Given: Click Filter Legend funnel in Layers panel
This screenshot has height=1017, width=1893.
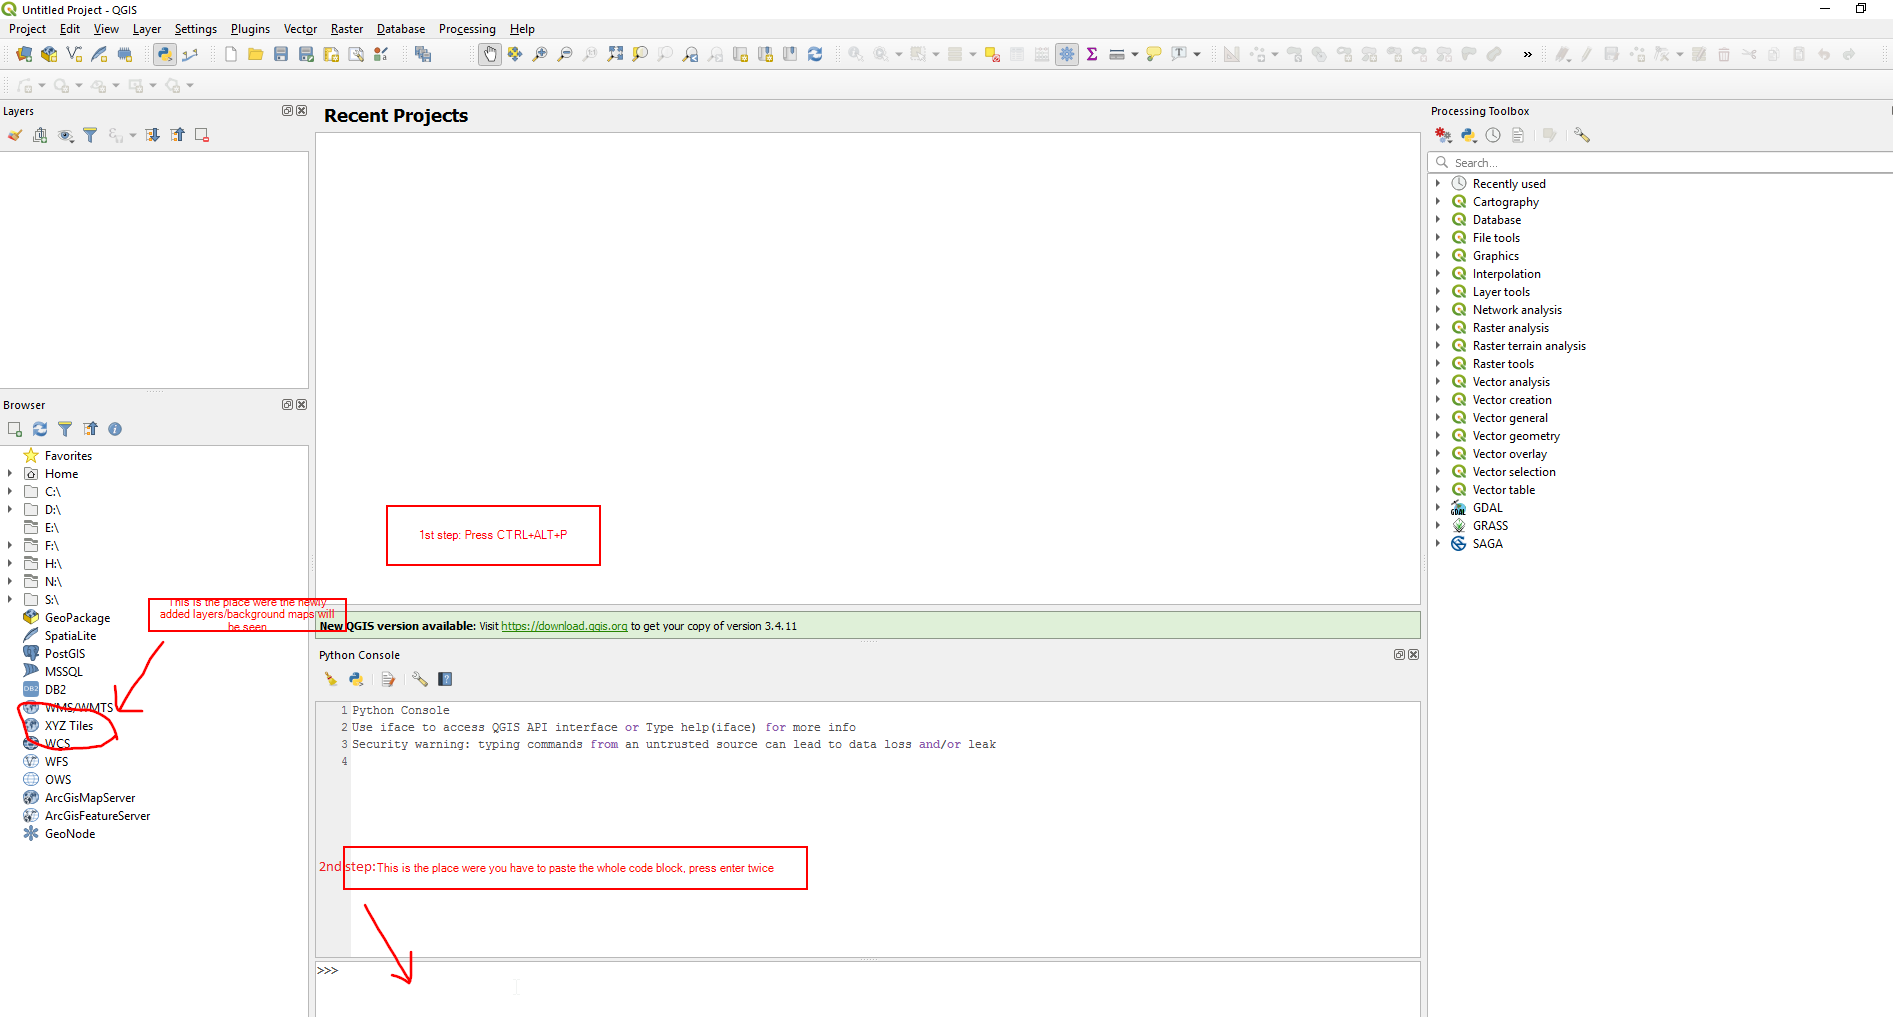Looking at the screenshot, I should coord(90,135).
